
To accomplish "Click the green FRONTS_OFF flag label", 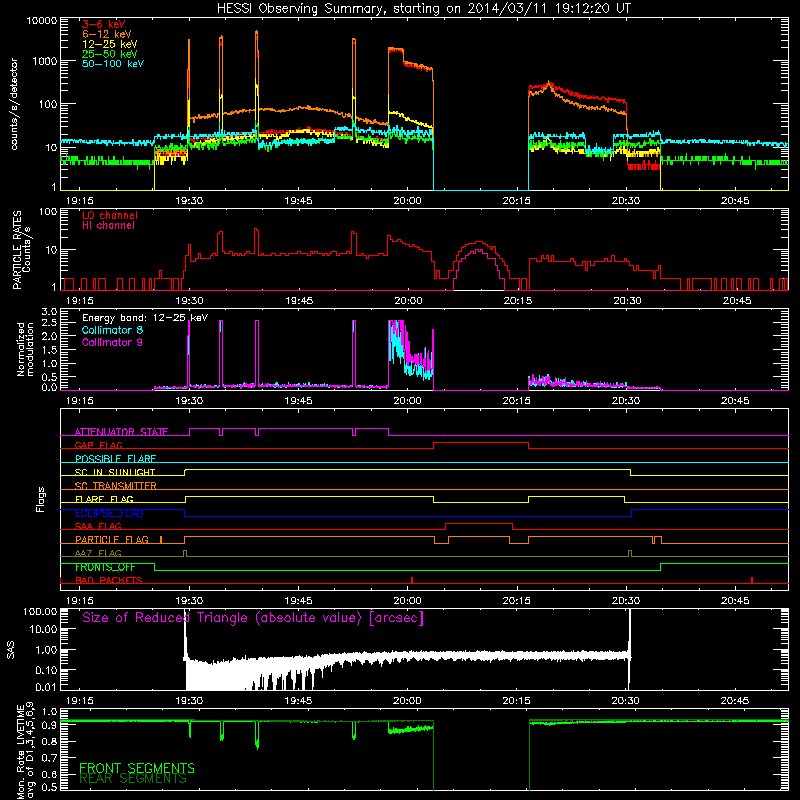I will [x=105, y=567].
